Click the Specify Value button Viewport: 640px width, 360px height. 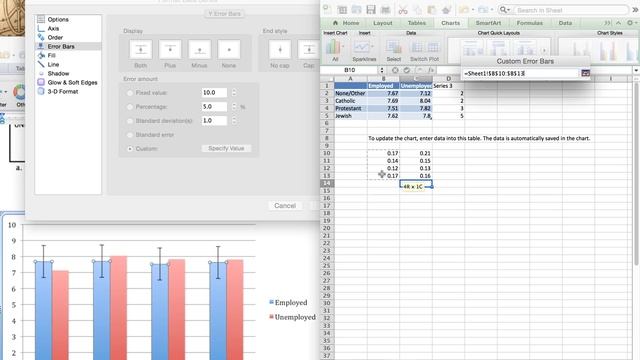pos(226,148)
